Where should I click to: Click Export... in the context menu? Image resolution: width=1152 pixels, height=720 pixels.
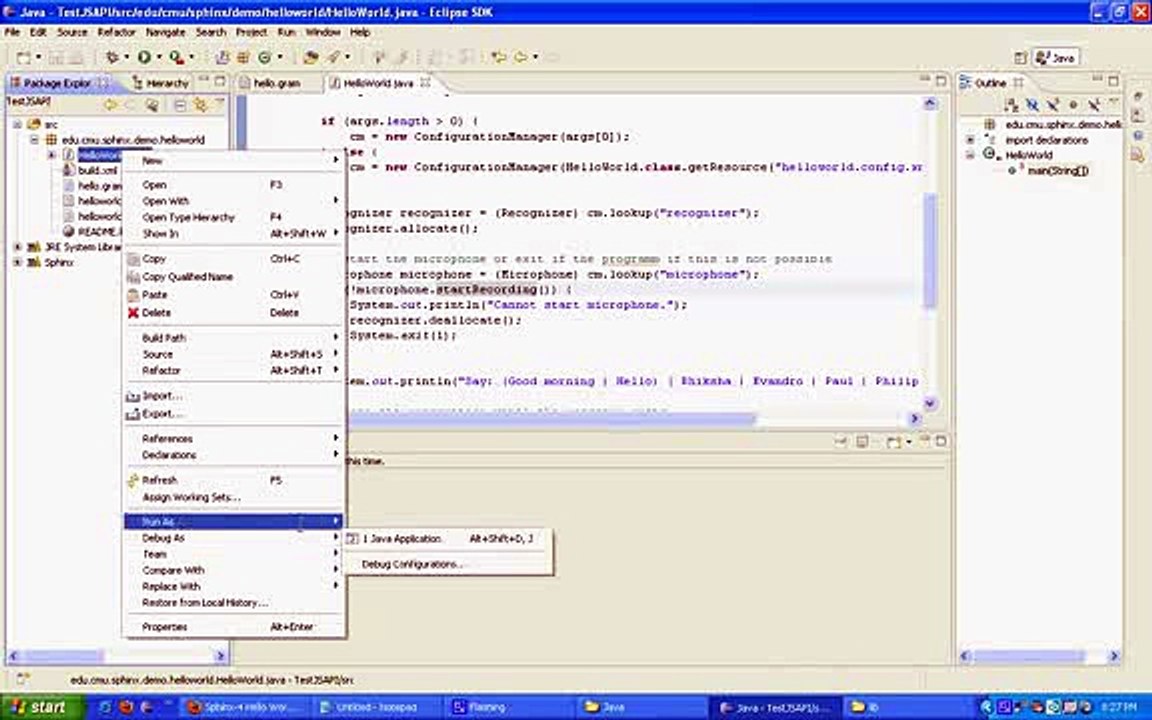[233, 414]
